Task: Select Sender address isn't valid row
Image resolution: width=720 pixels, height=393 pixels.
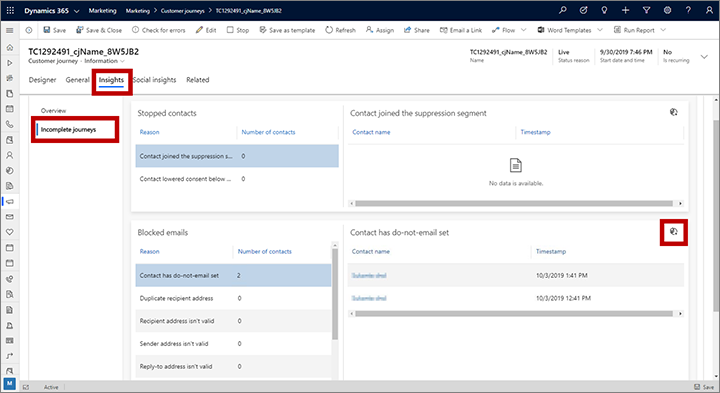Action: tap(233, 343)
